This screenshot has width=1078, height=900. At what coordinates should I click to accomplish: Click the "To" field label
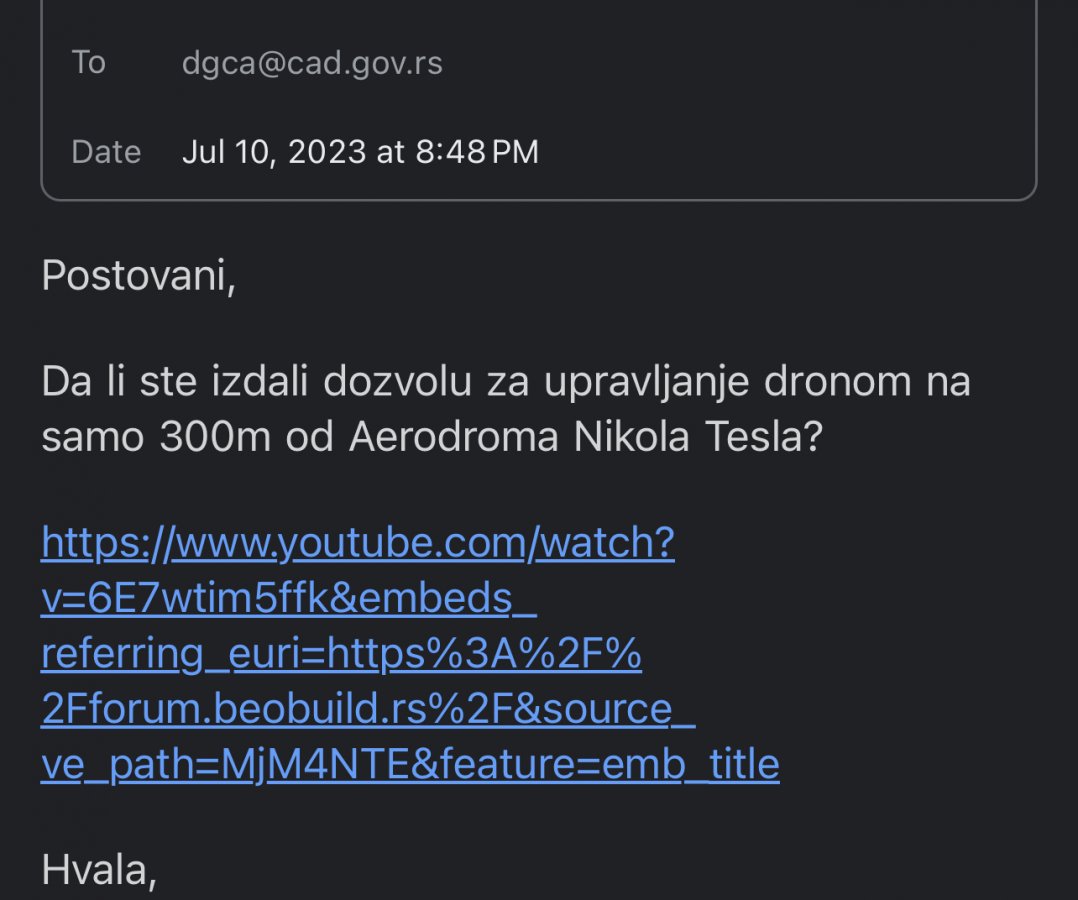88,63
